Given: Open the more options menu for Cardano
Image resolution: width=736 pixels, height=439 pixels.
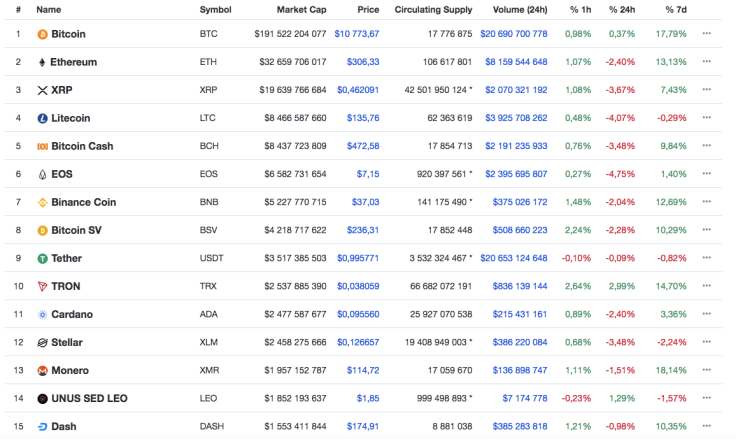Looking at the screenshot, I should [706, 314].
